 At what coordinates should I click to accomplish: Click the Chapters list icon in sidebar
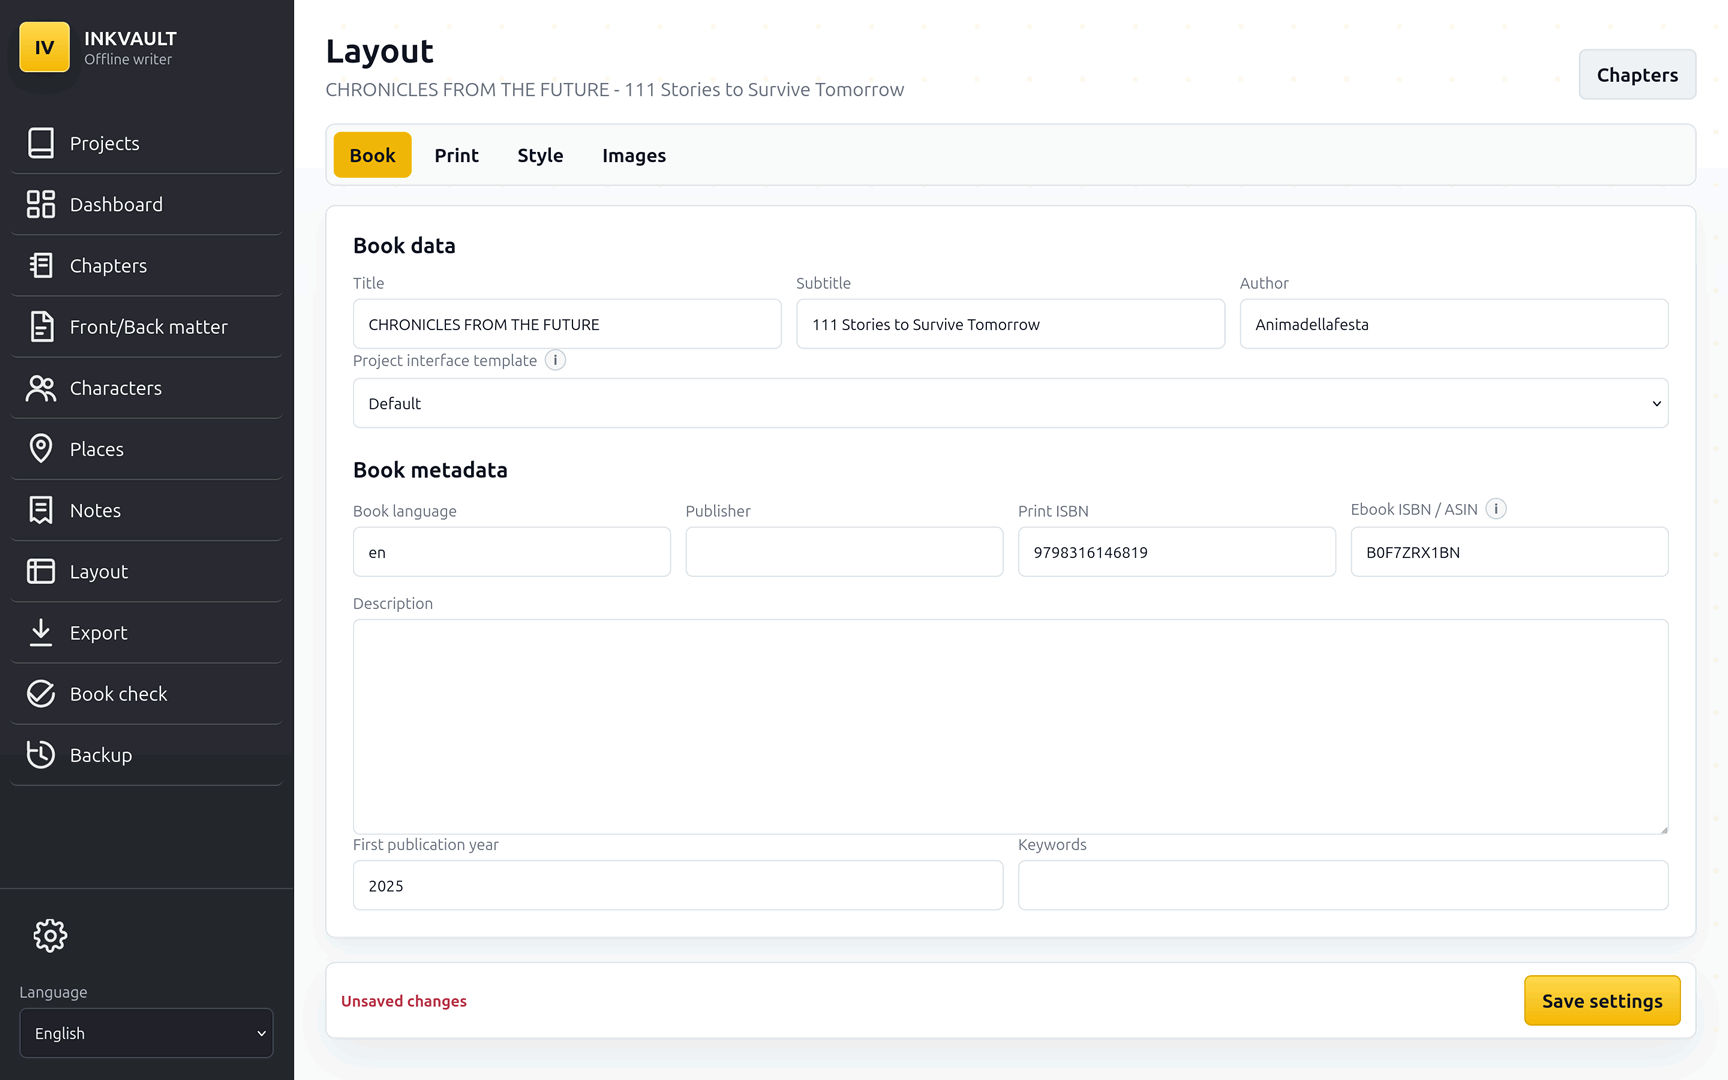point(41,265)
